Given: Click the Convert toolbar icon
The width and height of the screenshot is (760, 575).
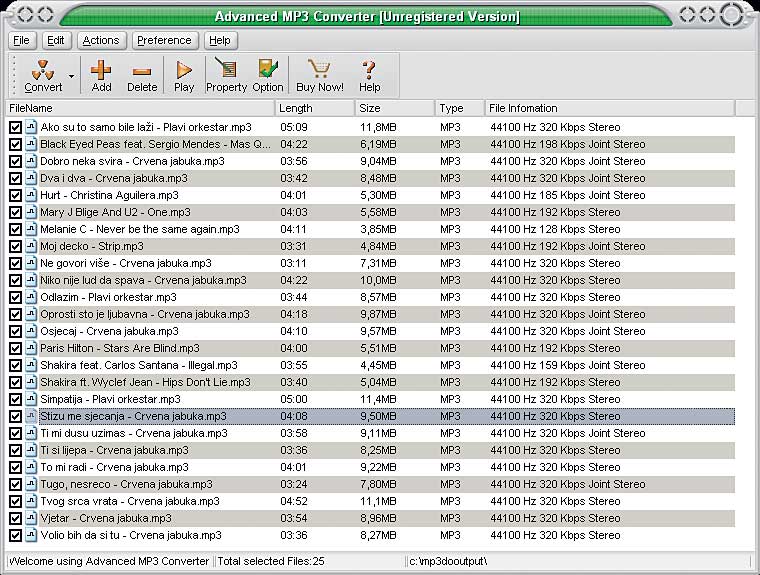Looking at the screenshot, I should (43, 71).
